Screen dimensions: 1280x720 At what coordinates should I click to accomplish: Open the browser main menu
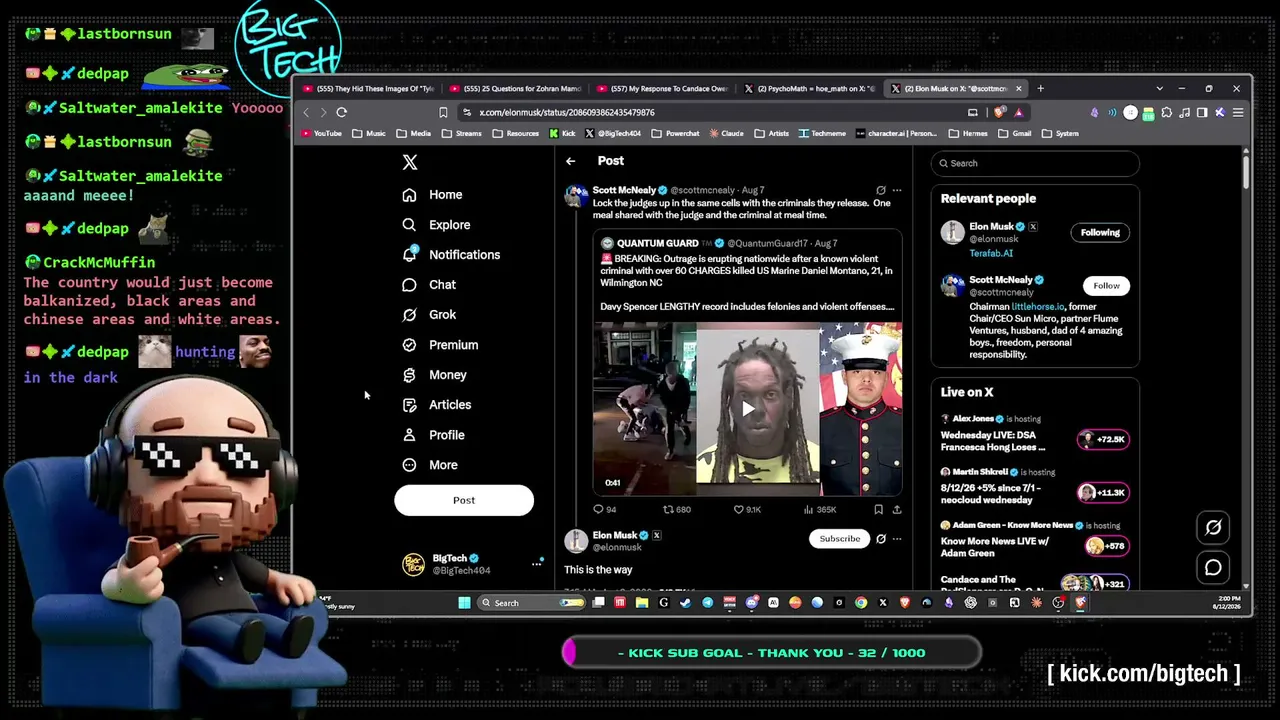click(1238, 112)
